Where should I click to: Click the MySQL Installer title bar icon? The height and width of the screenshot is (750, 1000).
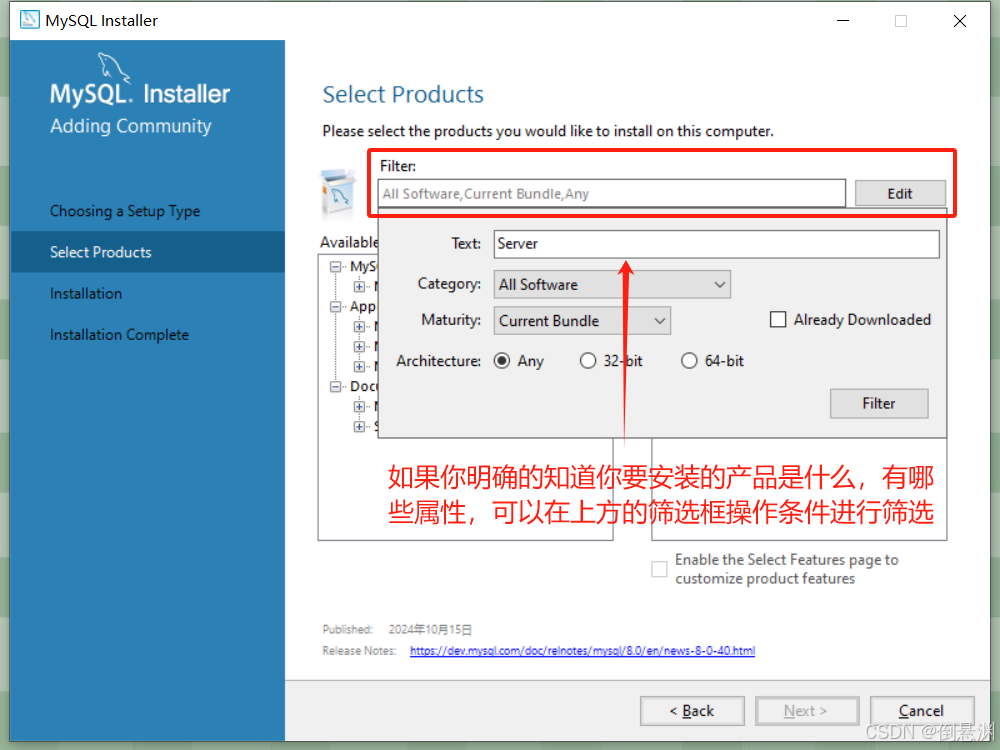point(29,20)
